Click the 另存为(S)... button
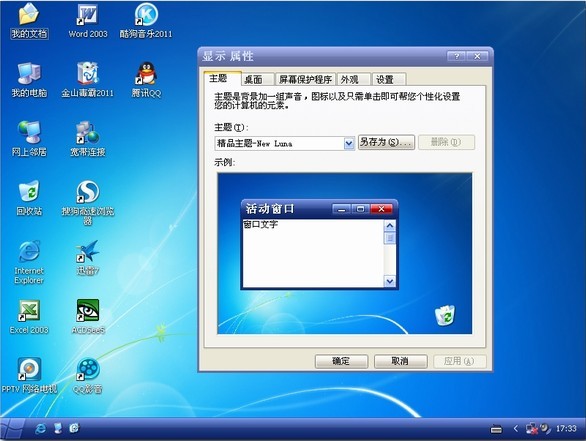 pos(386,142)
